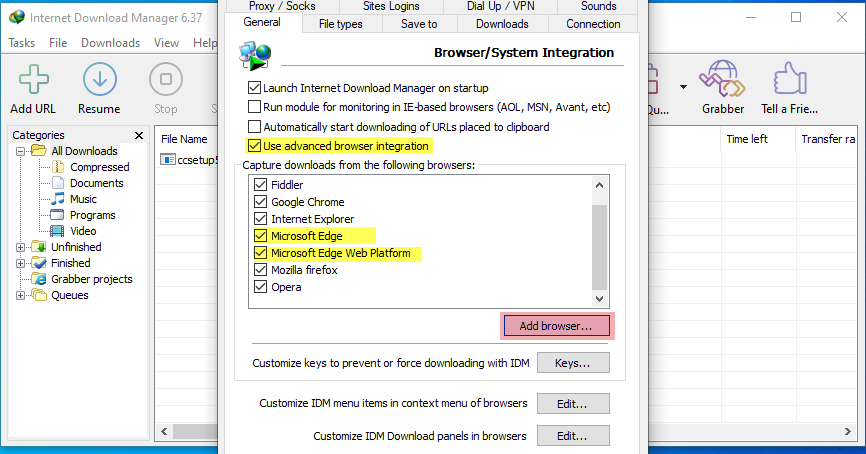Open the Connection tab

(x=593, y=24)
